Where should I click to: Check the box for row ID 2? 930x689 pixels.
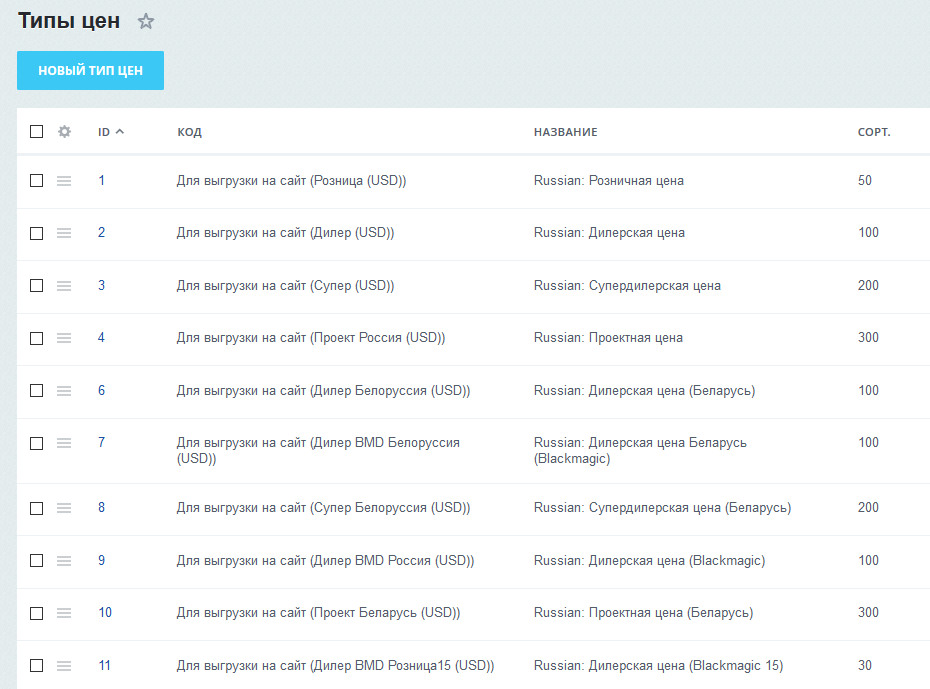click(37, 233)
